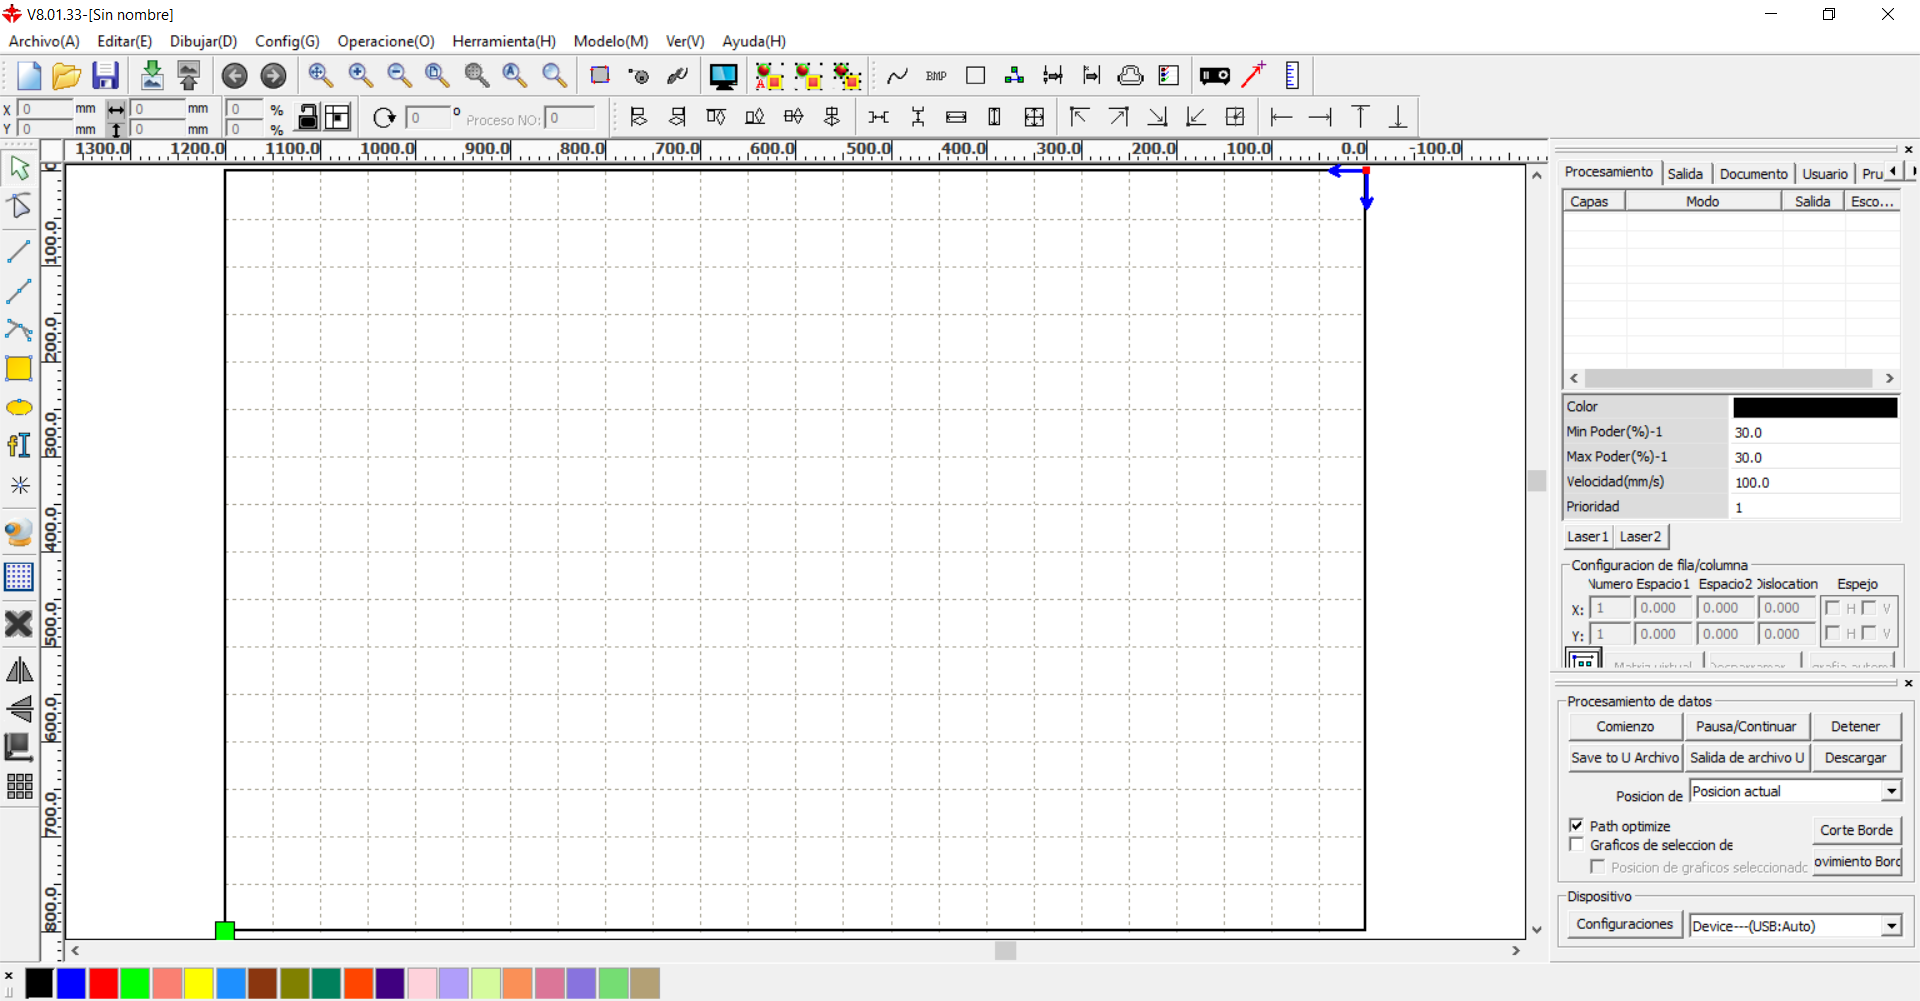Click the delete X tool icon
Image resolution: width=1920 pixels, height=1001 pixels.
pos(19,624)
